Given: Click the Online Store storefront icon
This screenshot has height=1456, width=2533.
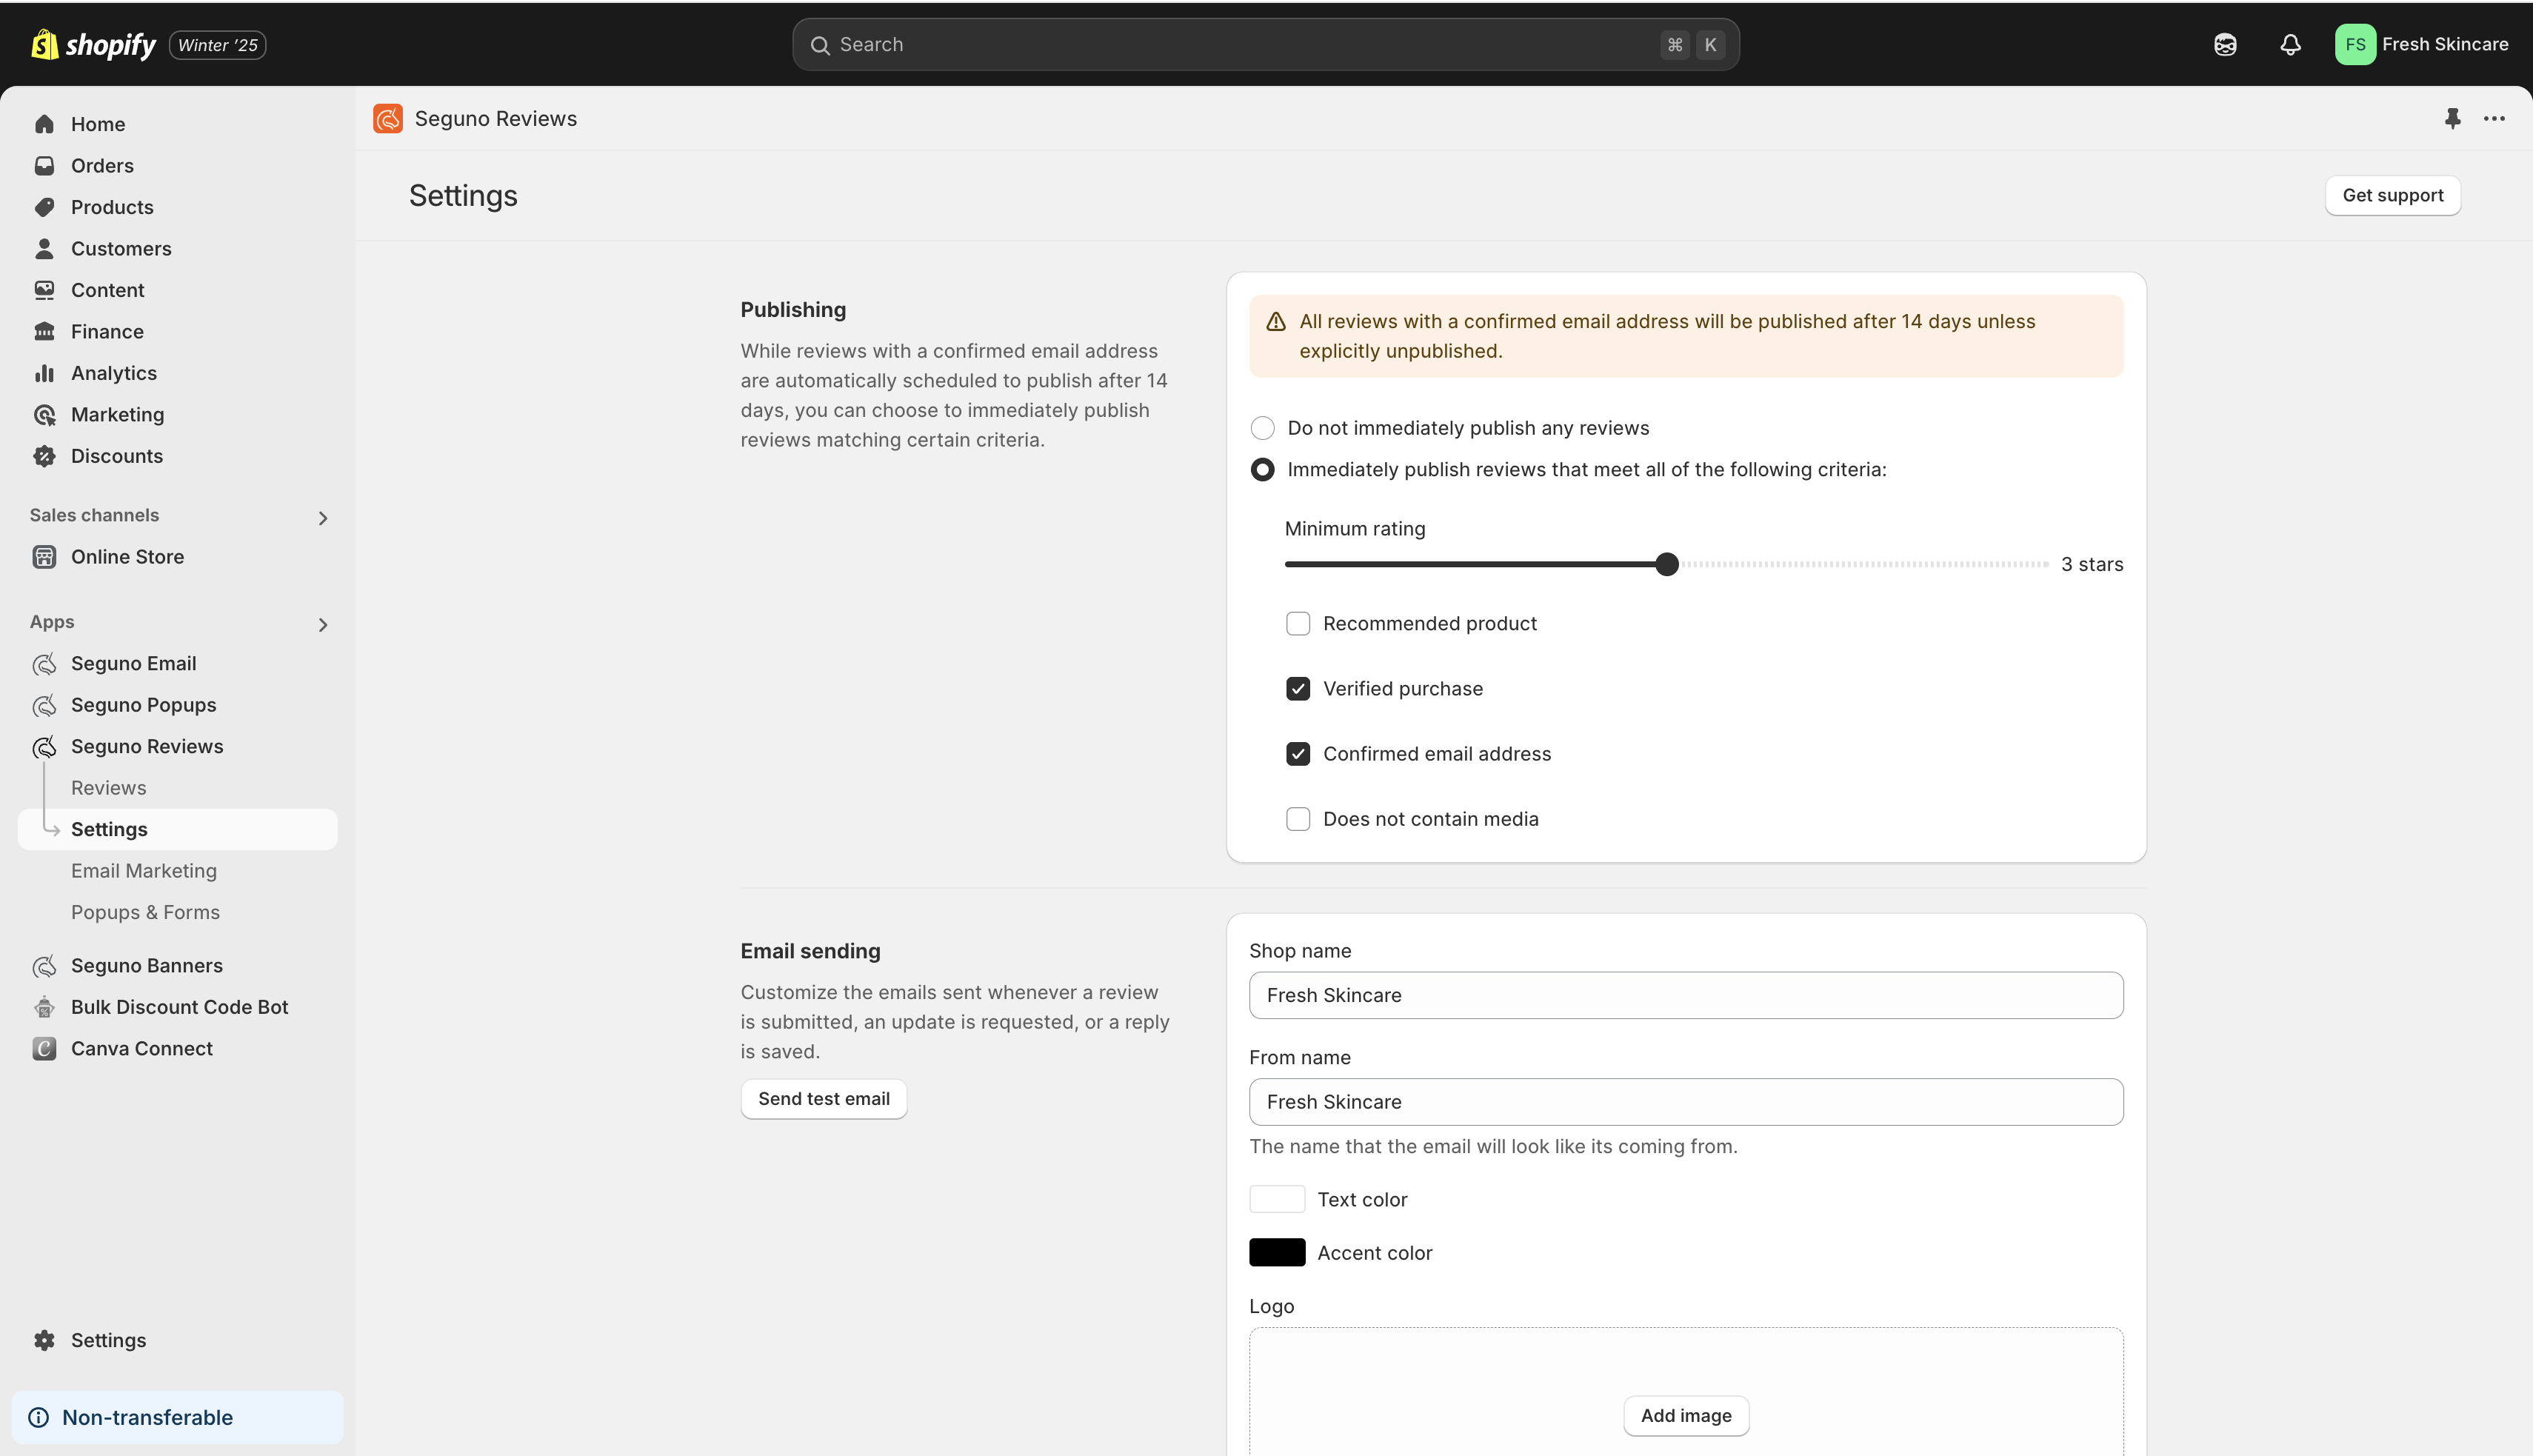Looking at the screenshot, I should click(44, 557).
